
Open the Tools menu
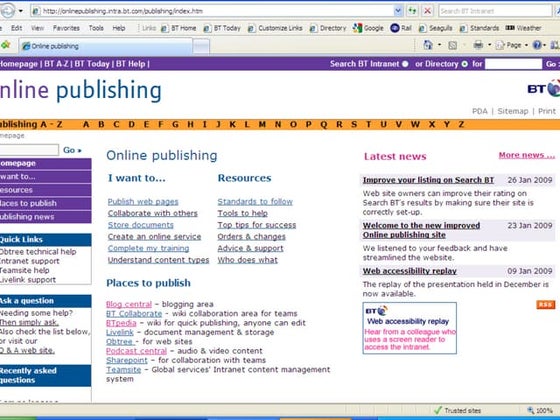[96, 28]
